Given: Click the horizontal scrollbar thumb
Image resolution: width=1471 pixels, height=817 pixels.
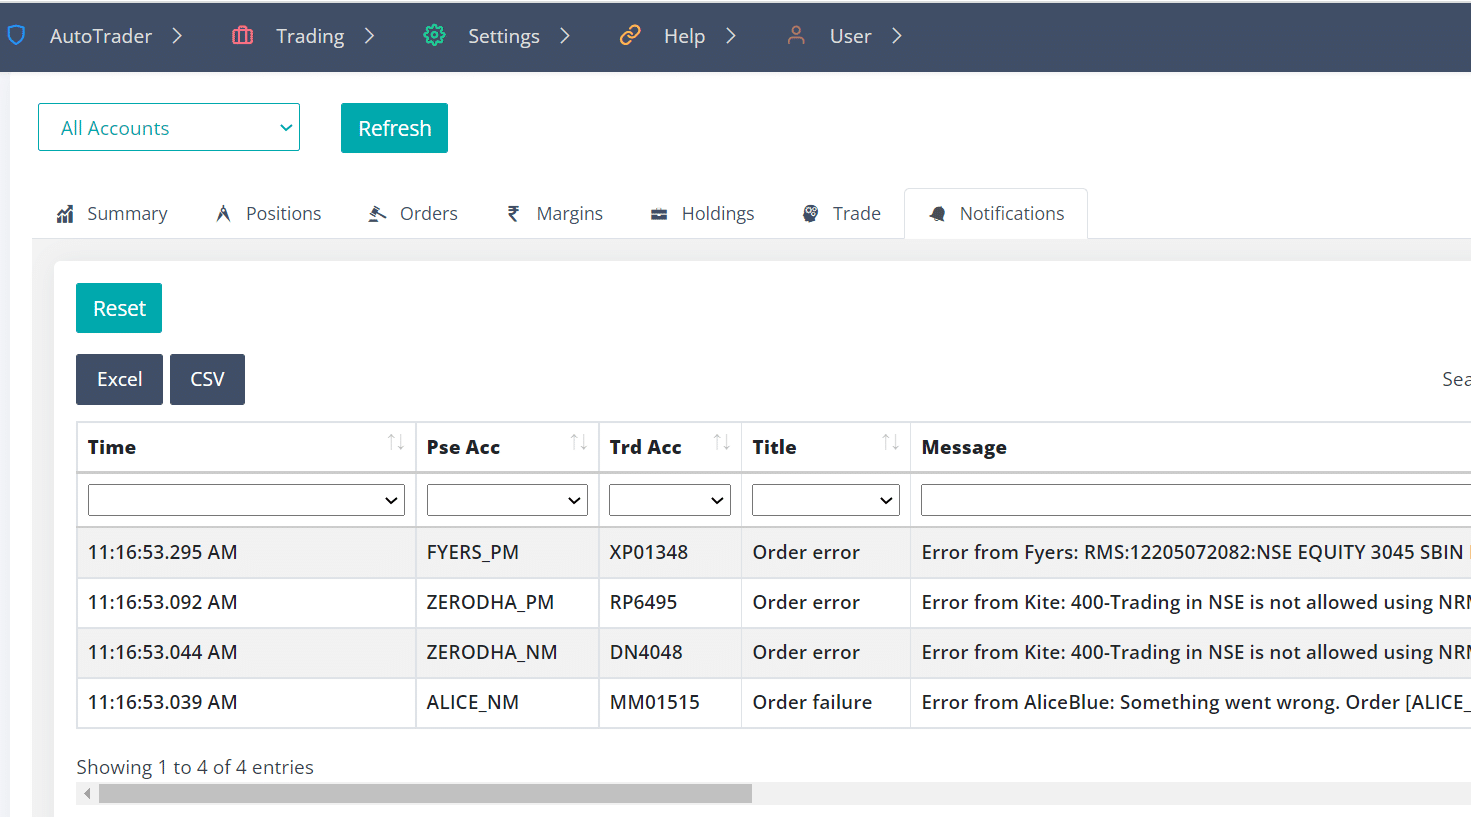Looking at the screenshot, I should [425, 793].
